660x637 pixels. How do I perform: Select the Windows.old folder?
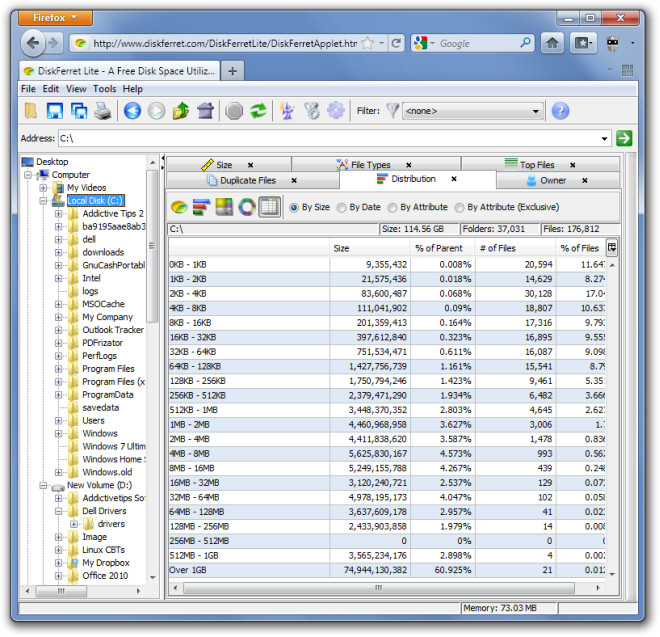107,472
